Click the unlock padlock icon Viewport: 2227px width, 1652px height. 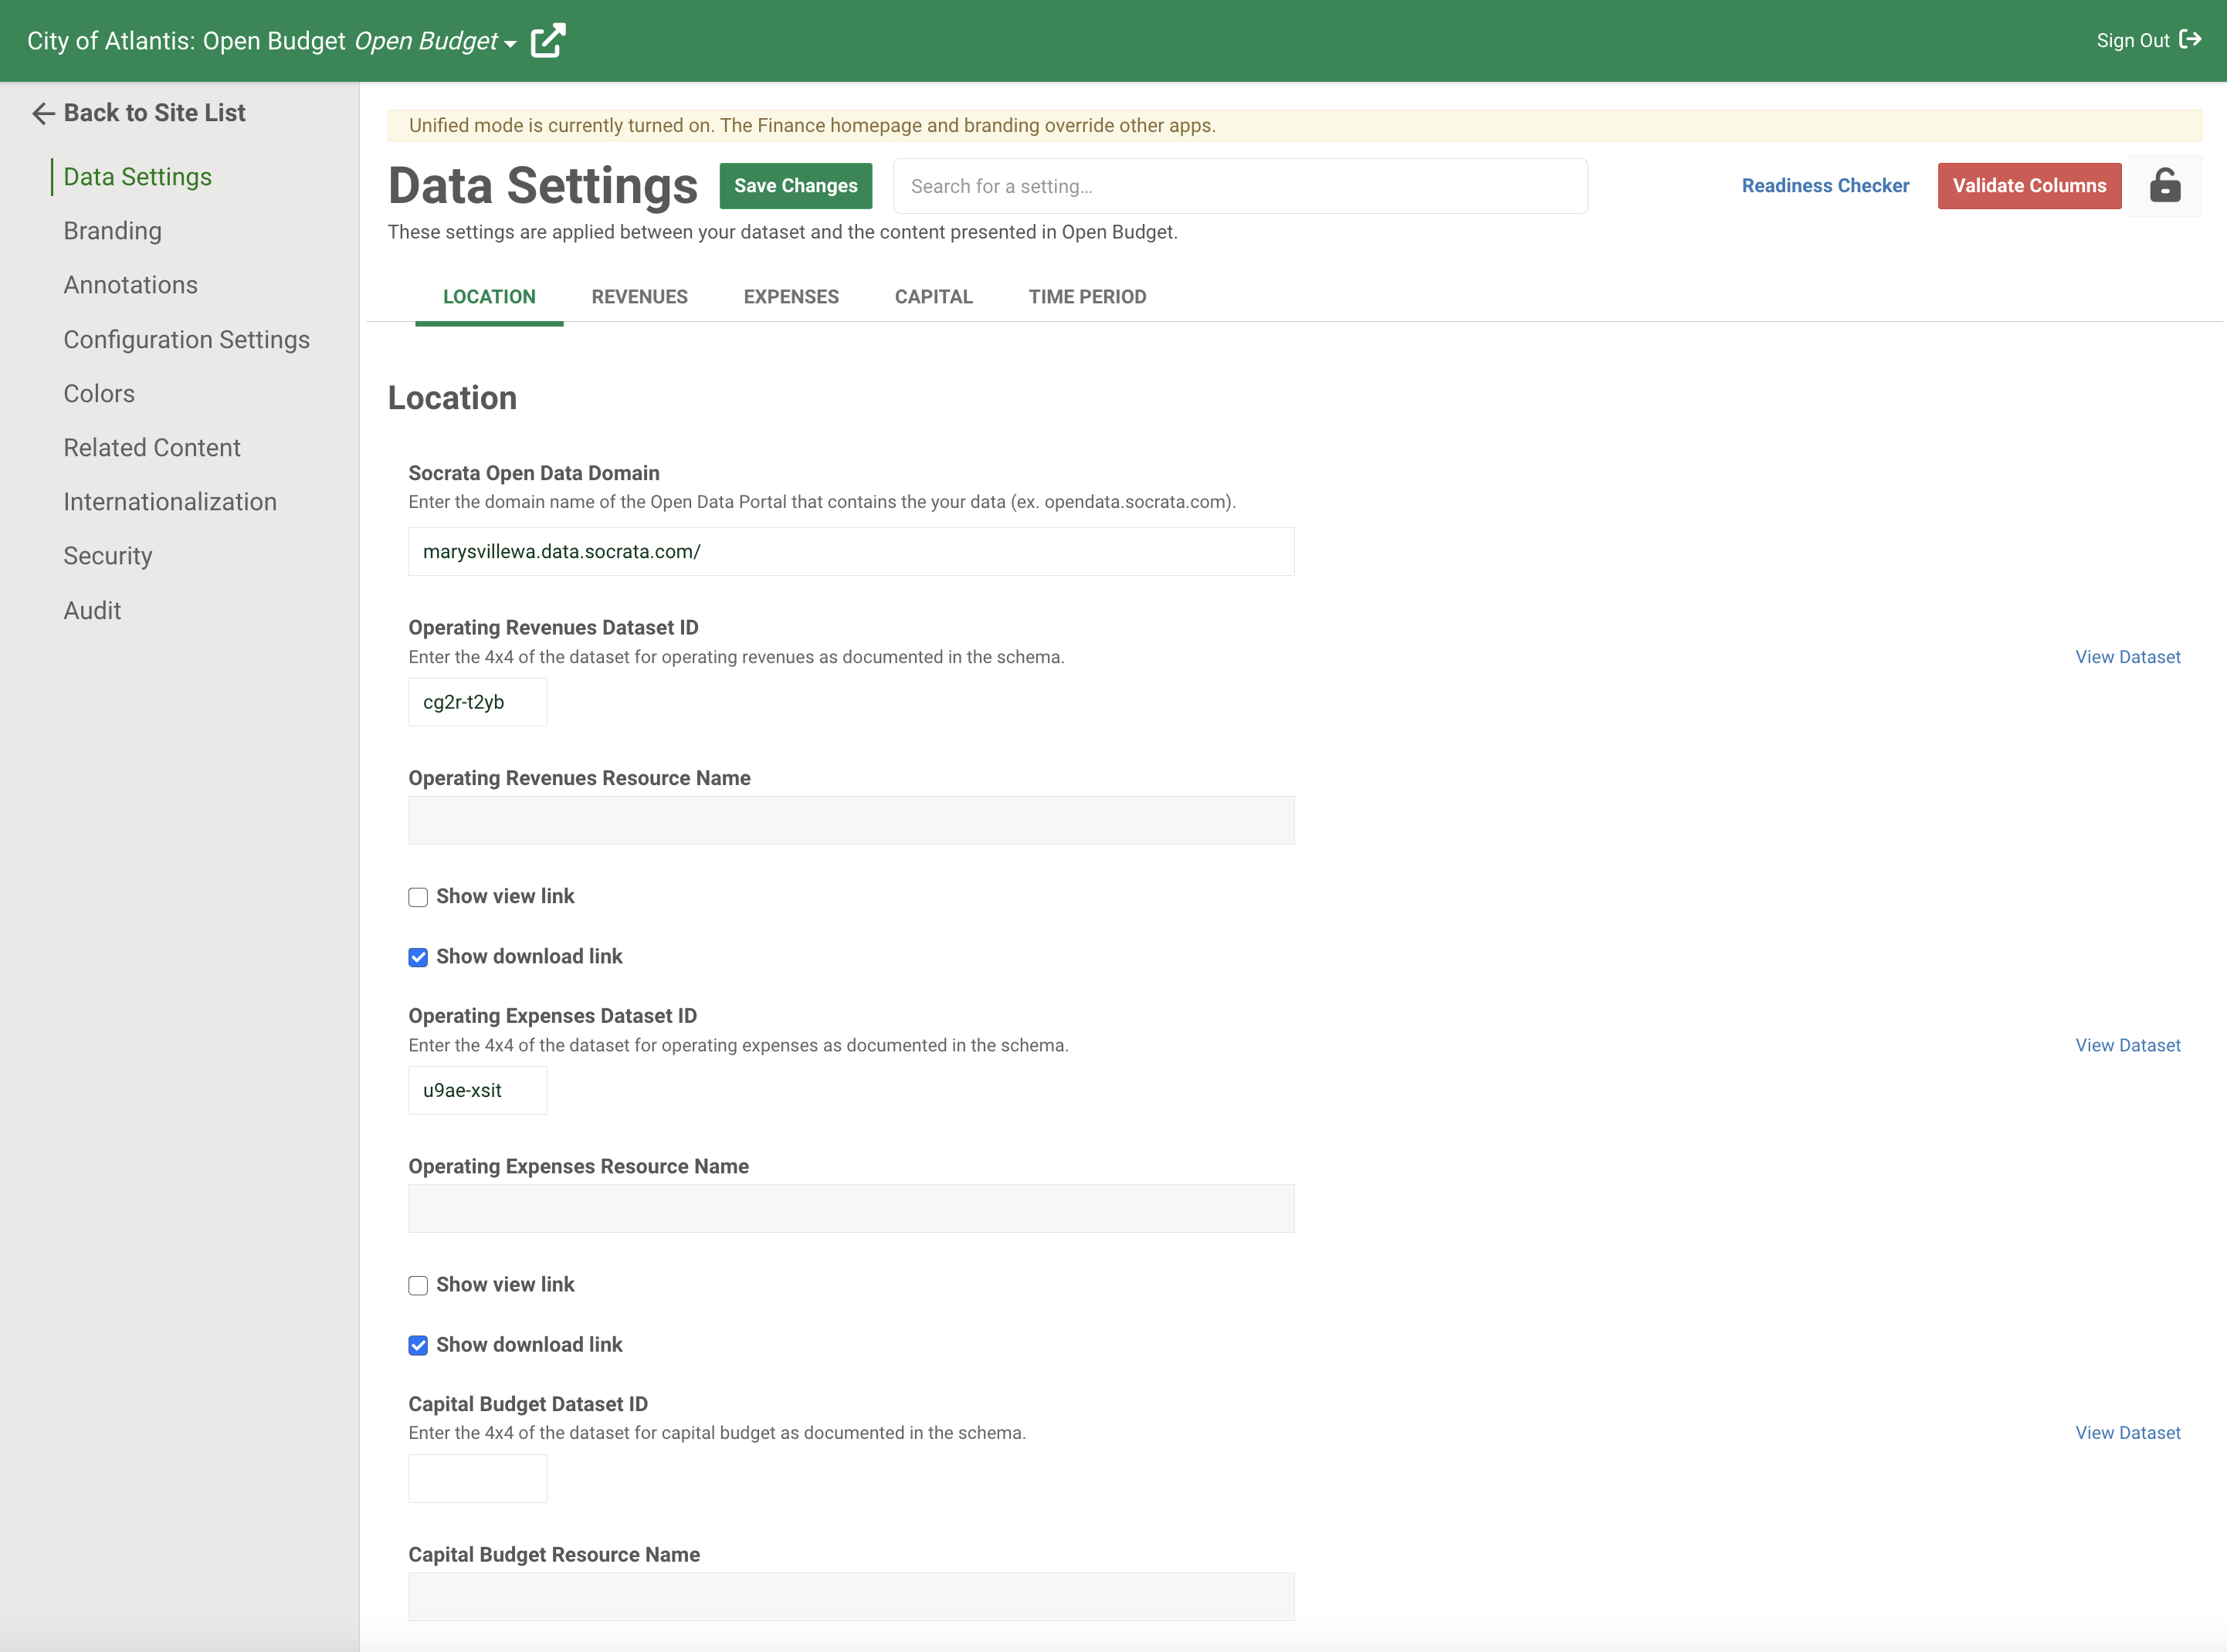click(x=2165, y=186)
